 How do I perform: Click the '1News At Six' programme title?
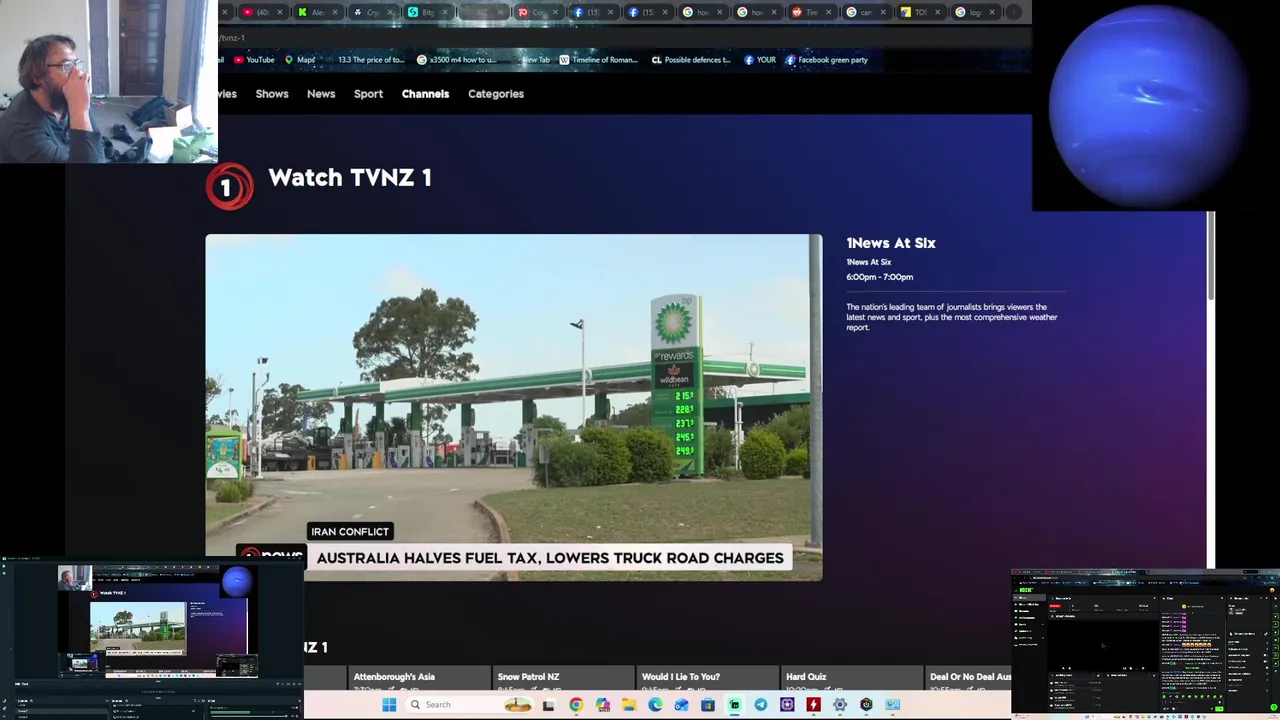[891, 243]
